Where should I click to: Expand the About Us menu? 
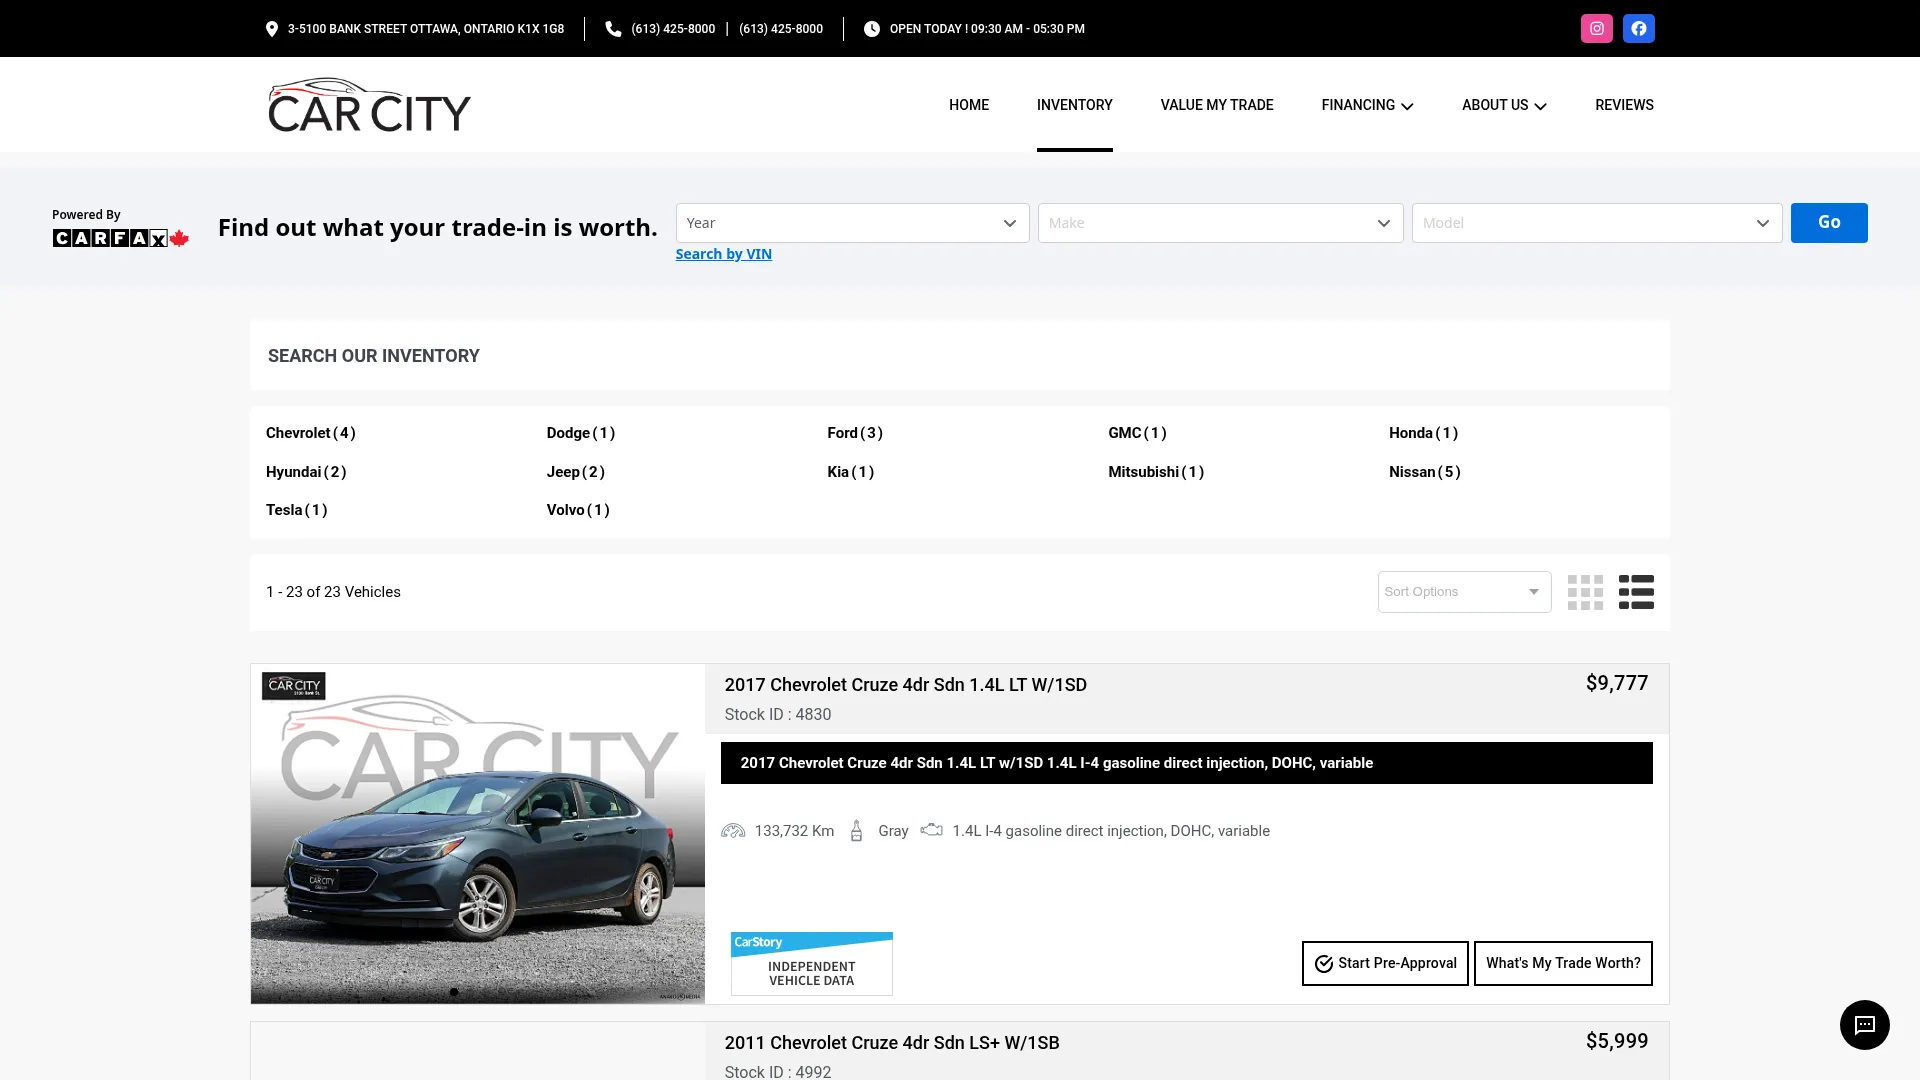(1504, 105)
